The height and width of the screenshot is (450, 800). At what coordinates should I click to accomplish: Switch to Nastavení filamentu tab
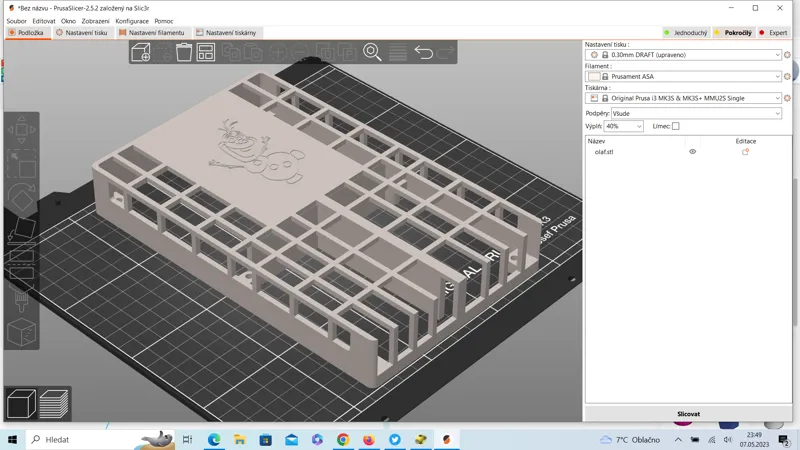[152, 33]
